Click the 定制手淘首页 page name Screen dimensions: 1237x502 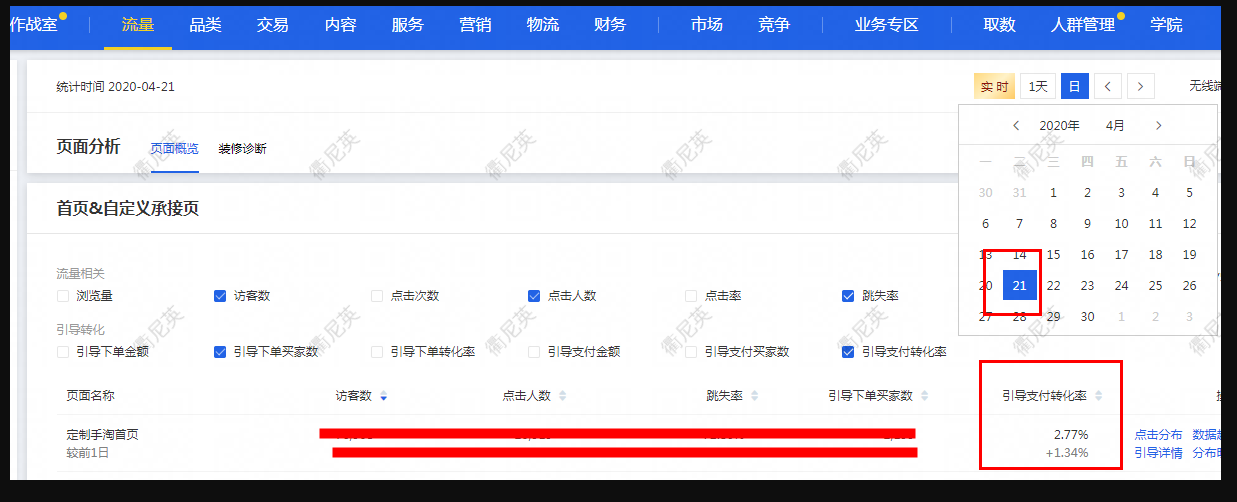pos(102,435)
